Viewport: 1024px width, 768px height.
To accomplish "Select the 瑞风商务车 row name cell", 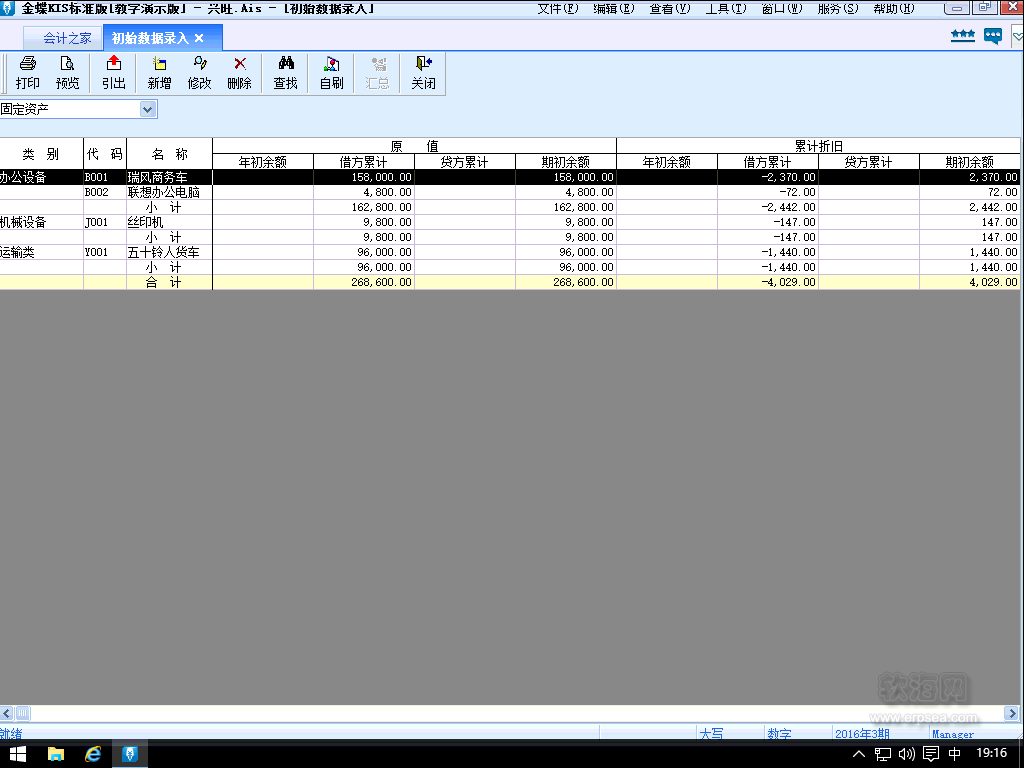I will coord(170,177).
